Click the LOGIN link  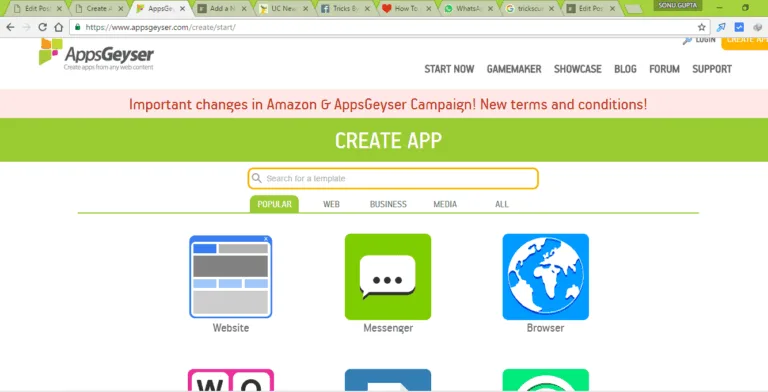click(x=700, y=40)
